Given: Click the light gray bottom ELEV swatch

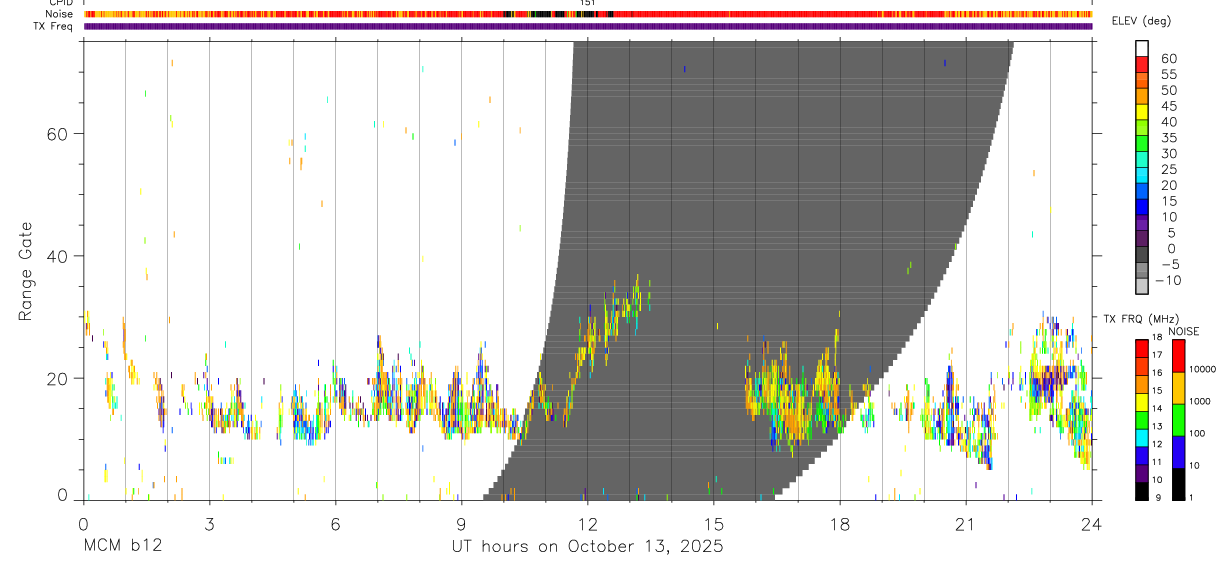Looking at the screenshot, I should tap(1142, 286).
